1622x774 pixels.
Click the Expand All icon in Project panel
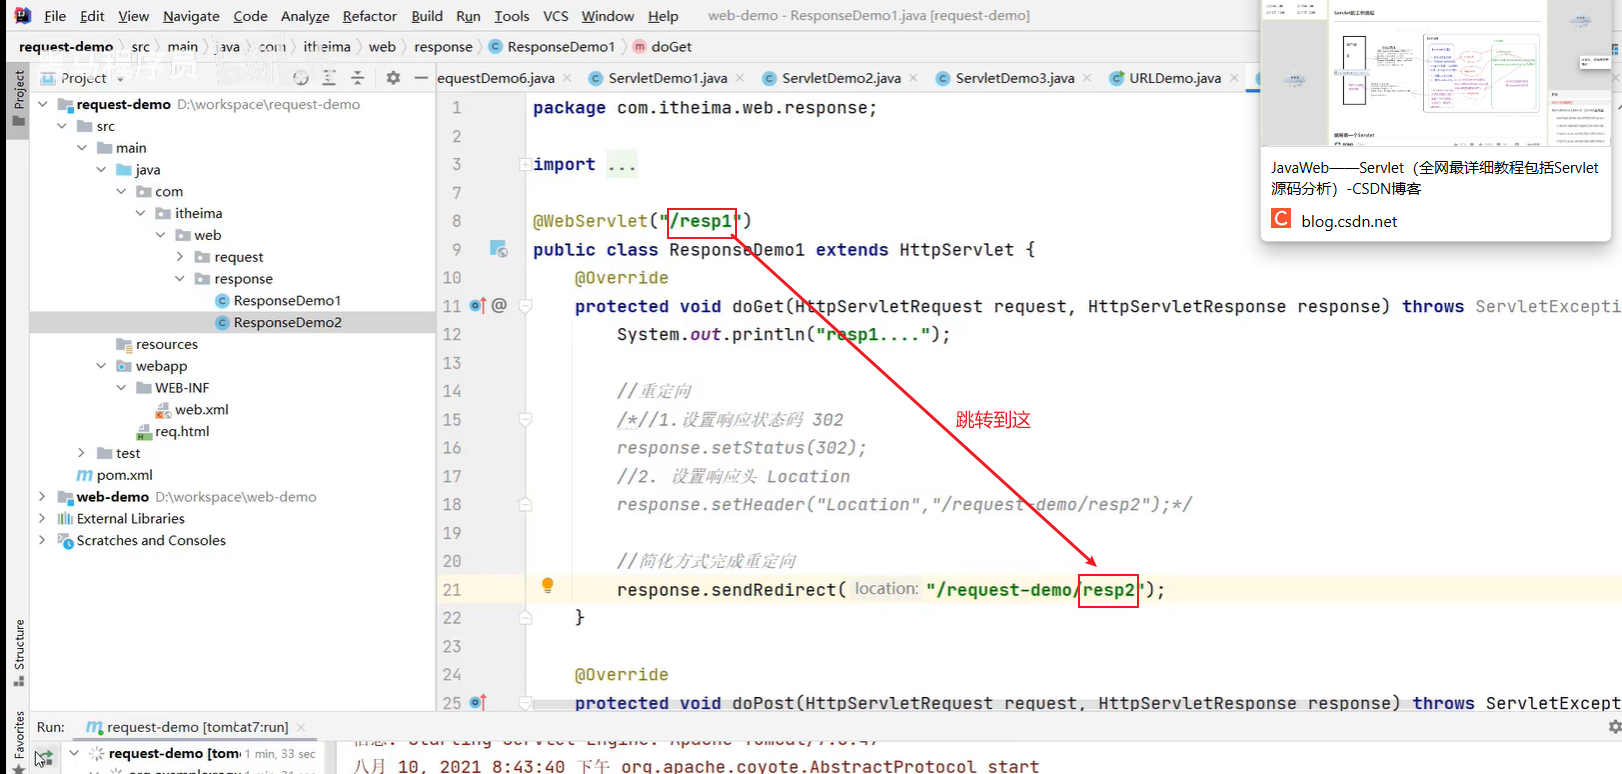[x=329, y=78]
